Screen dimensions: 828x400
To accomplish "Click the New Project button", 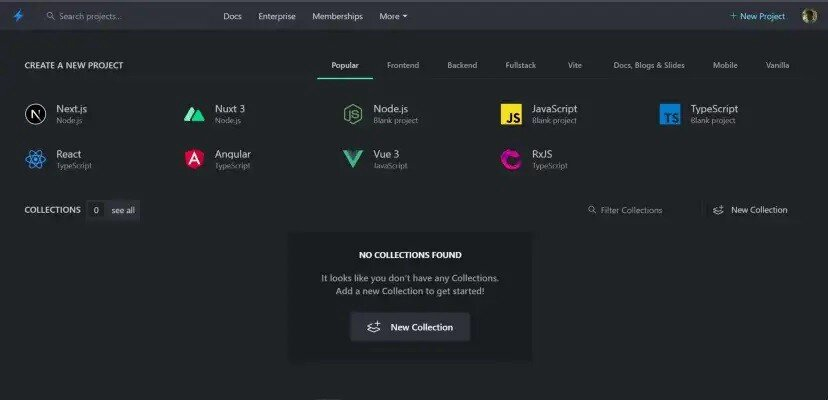I will pyautogui.click(x=758, y=16).
